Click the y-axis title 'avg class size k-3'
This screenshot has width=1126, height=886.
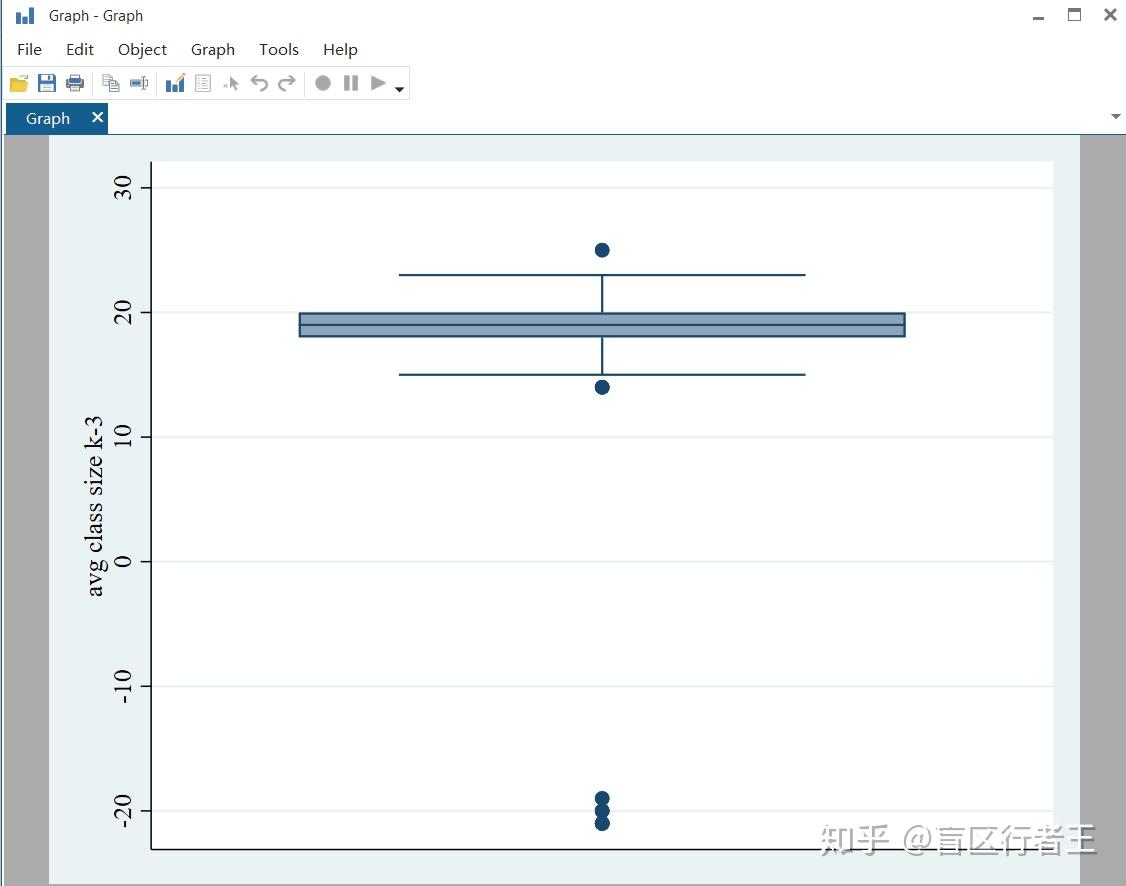94,506
